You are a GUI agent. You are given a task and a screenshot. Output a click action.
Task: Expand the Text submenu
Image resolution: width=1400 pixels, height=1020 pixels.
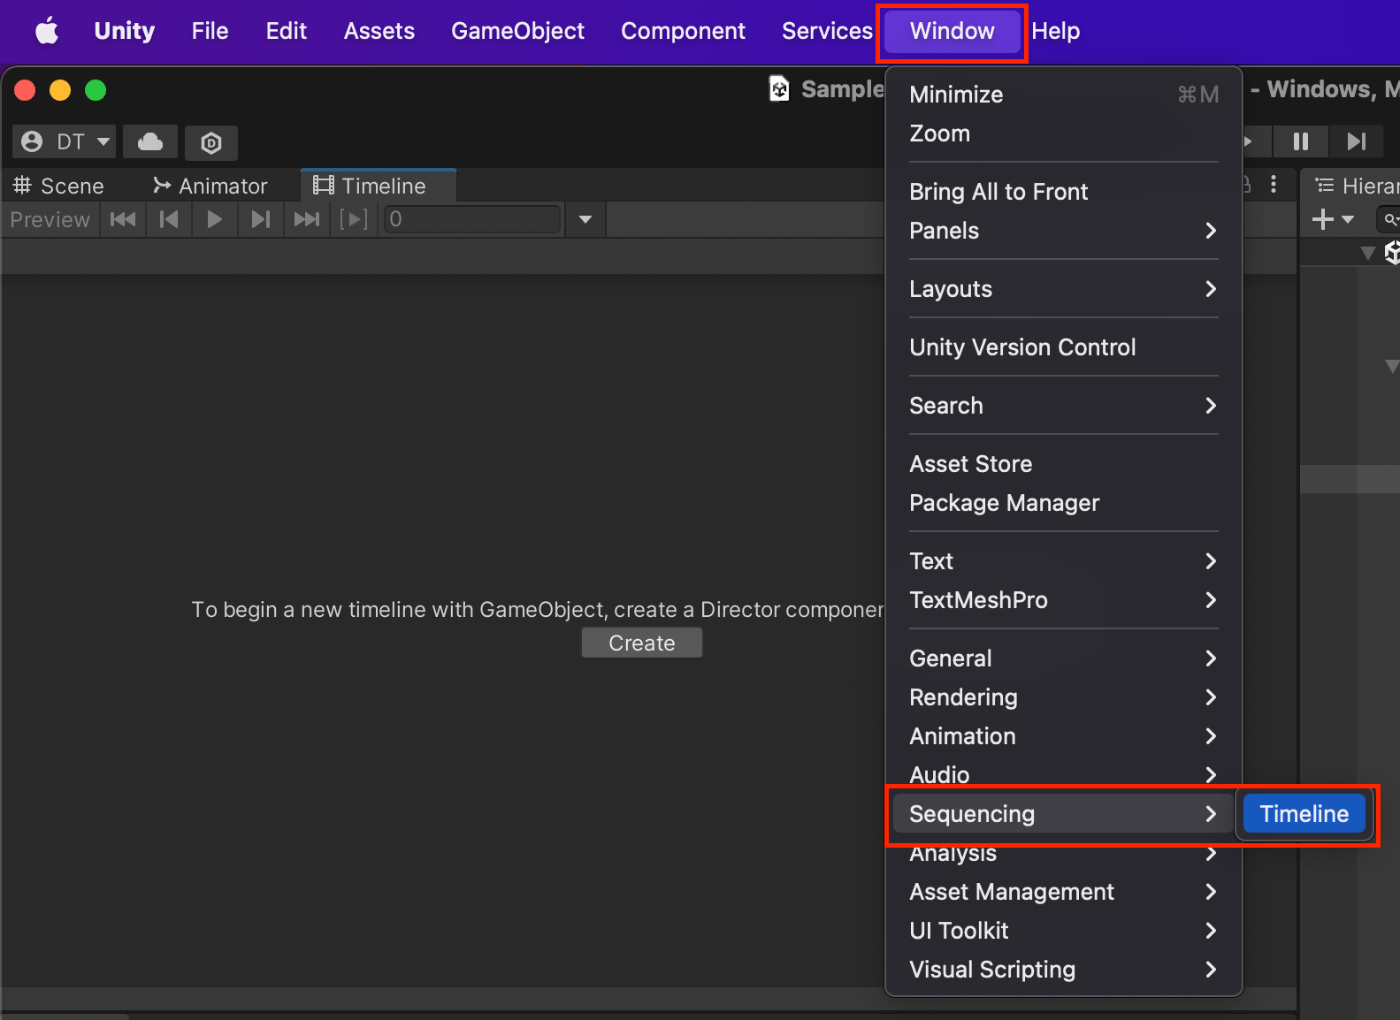point(1064,561)
